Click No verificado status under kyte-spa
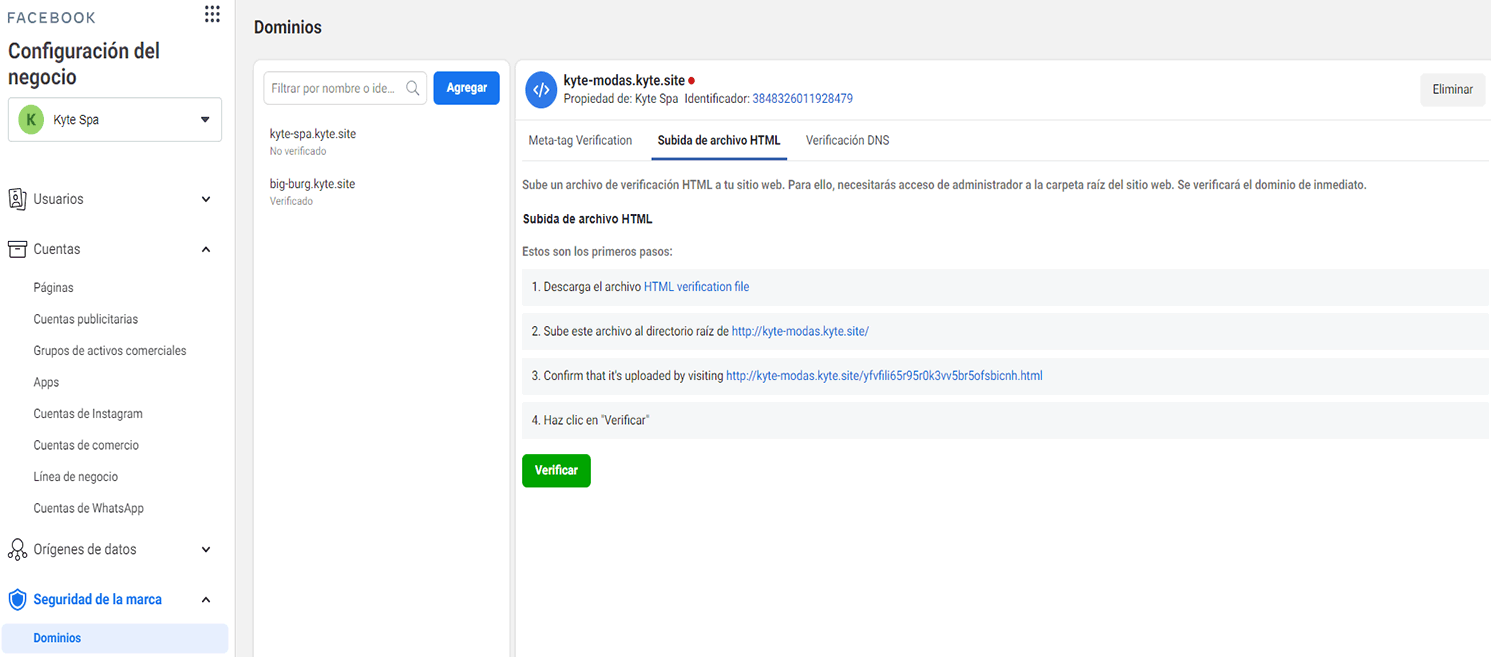Image resolution: width=1491 pixels, height=657 pixels. pos(298,152)
